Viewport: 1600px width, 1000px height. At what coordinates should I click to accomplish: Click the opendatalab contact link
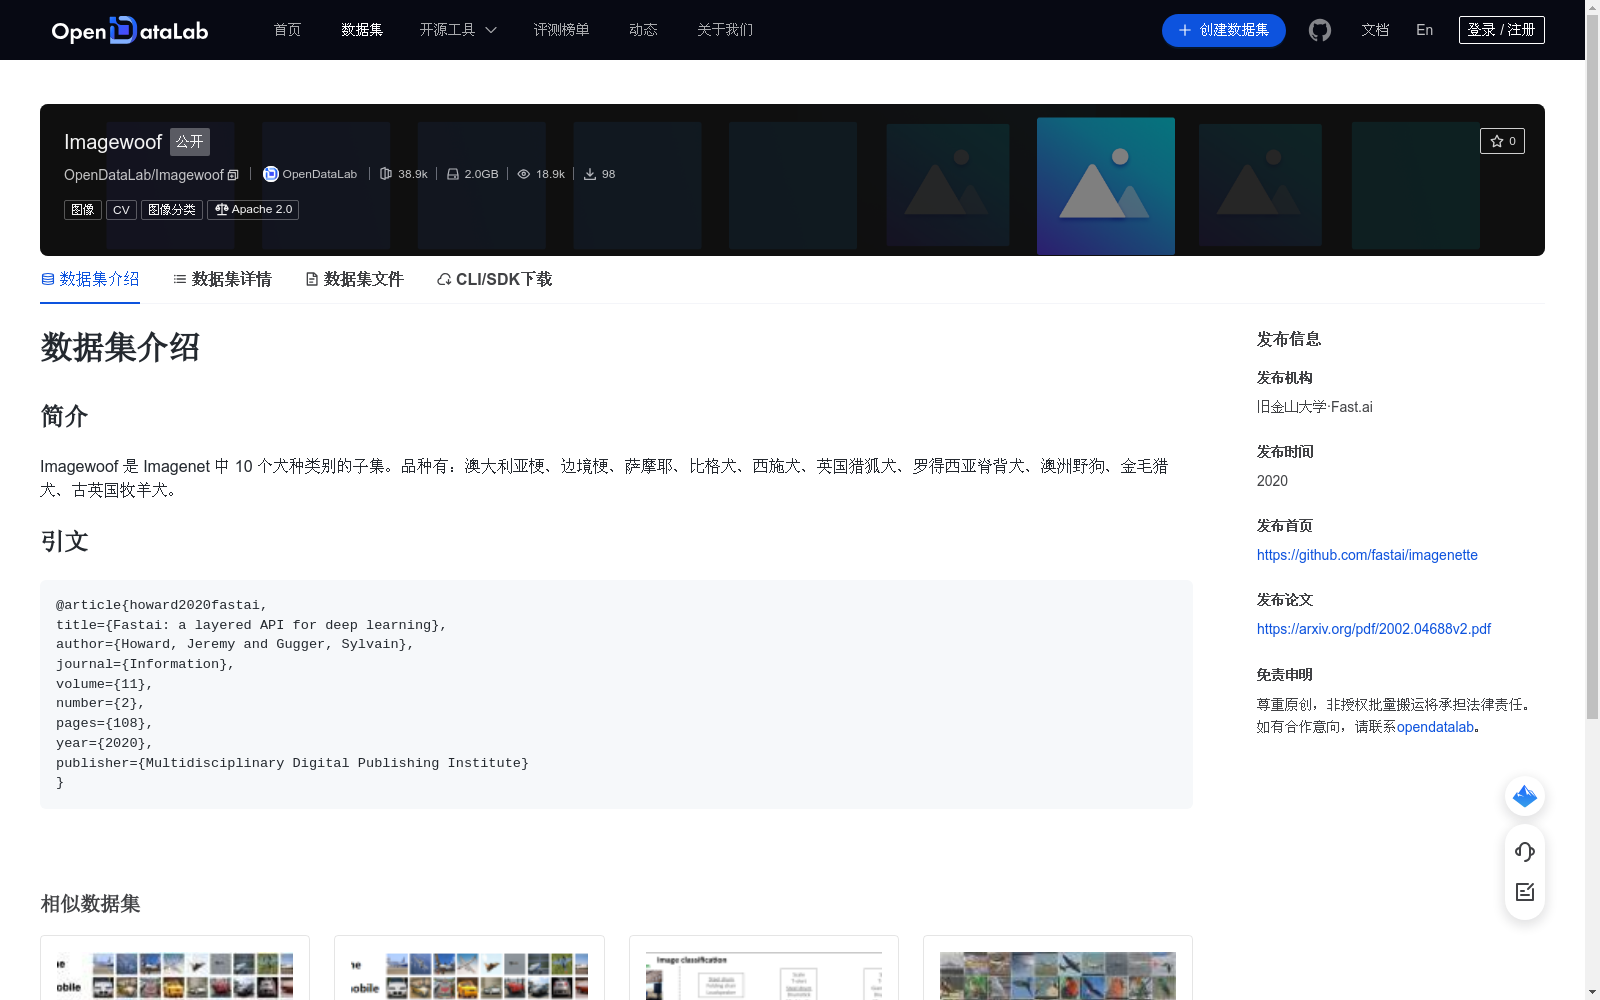point(1435,727)
